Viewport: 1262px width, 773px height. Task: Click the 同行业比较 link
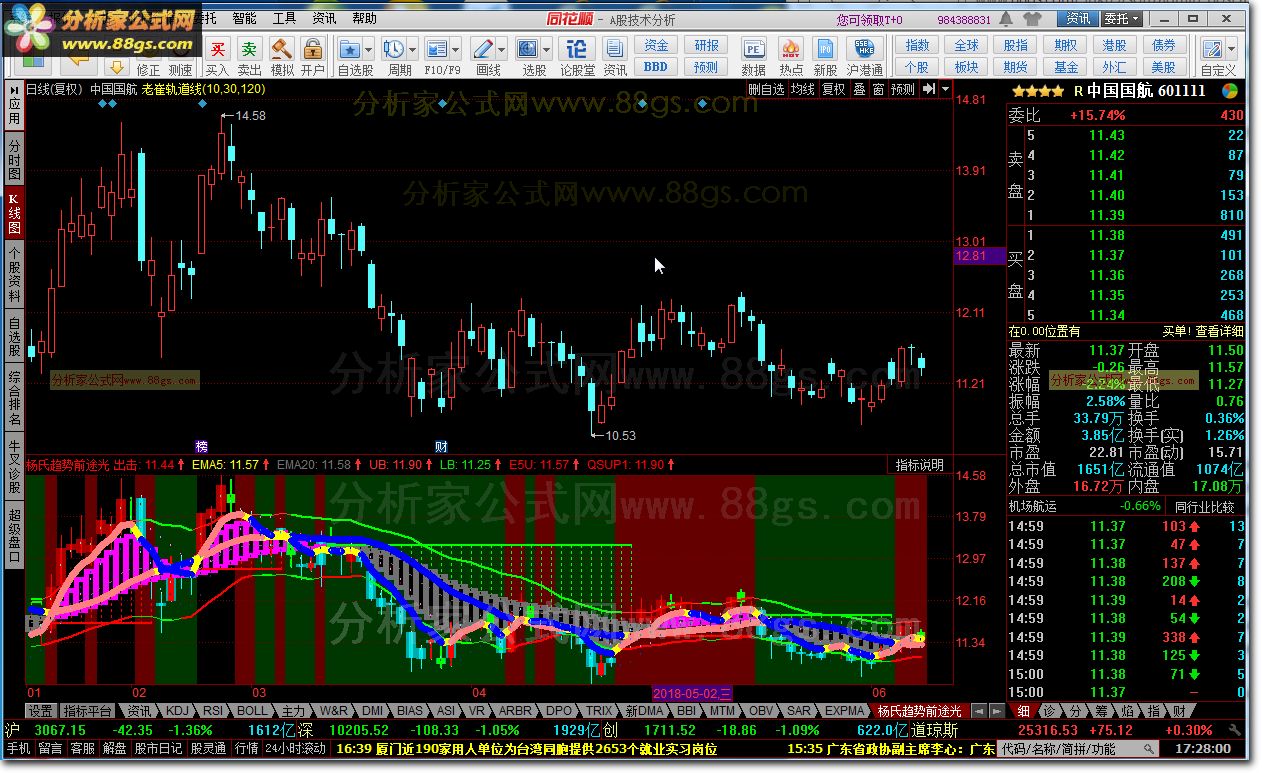click(1203, 507)
